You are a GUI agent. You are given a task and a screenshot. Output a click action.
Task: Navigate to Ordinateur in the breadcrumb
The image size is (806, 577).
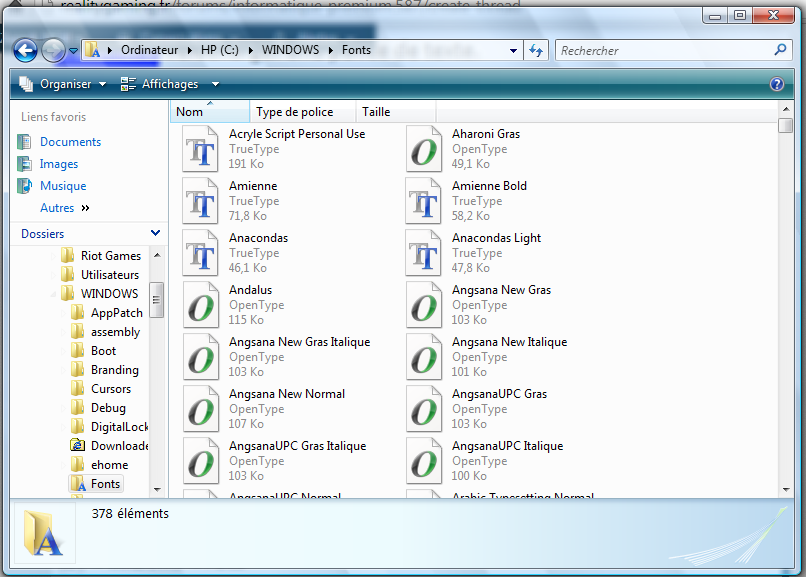coord(150,50)
